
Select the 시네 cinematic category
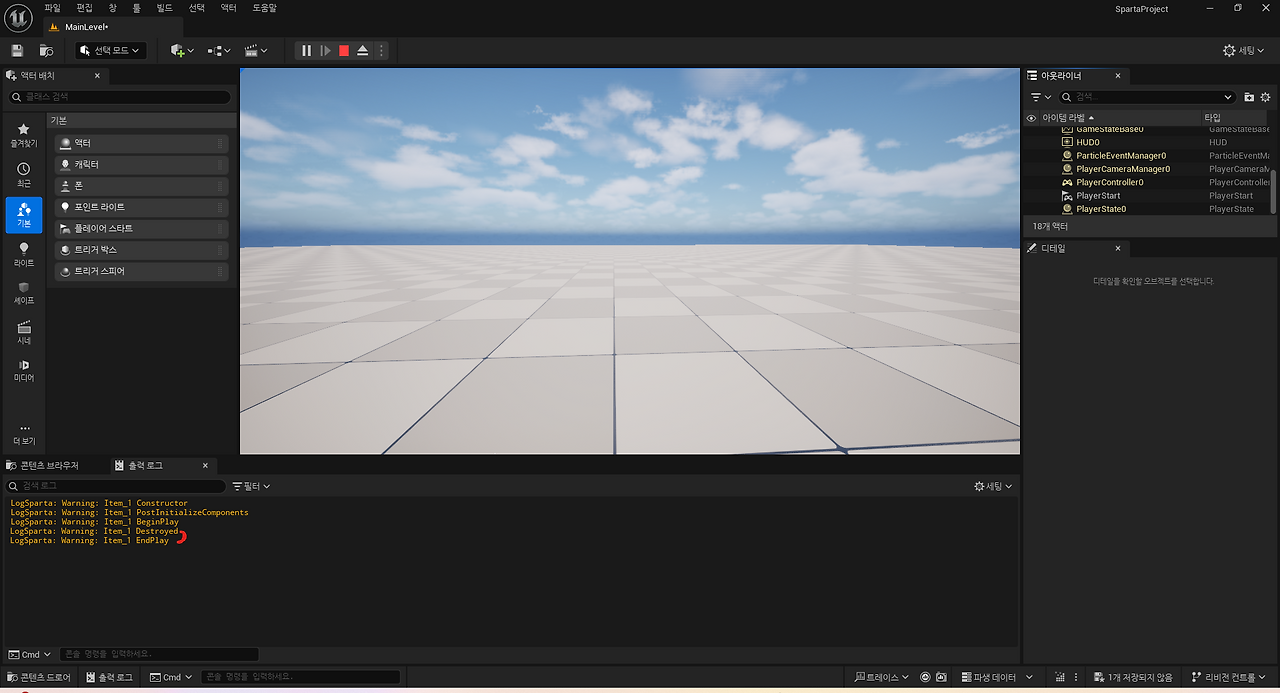pyautogui.click(x=24, y=333)
